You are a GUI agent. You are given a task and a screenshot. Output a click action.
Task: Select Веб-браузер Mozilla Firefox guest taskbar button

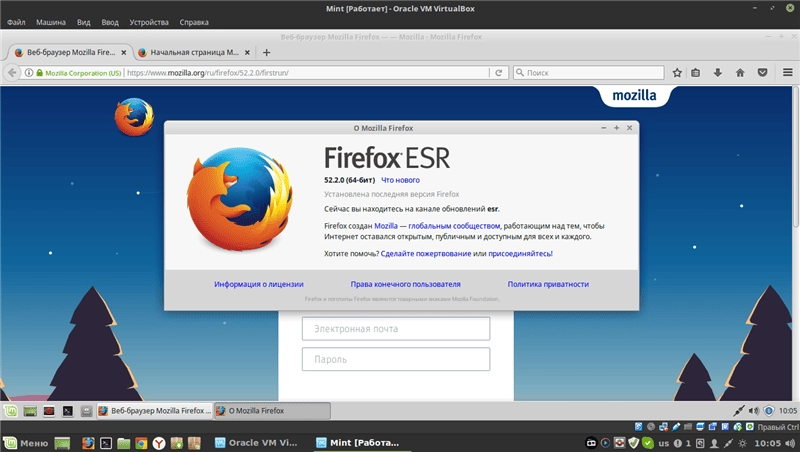[x=155, y=411]
